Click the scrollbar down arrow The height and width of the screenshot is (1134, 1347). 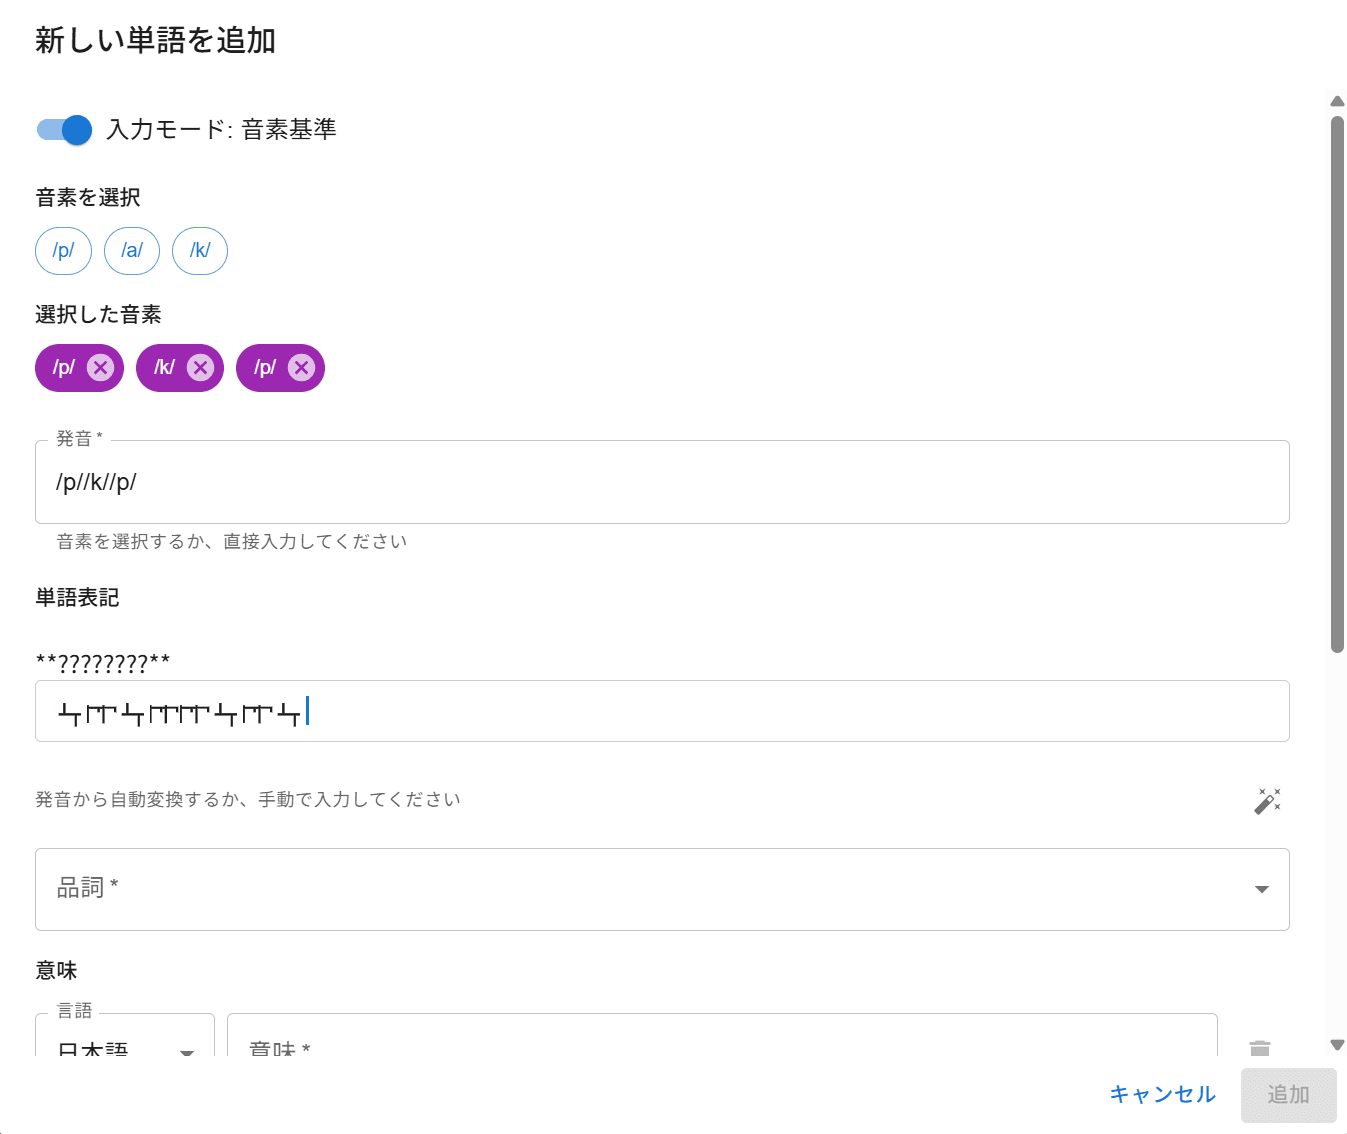(1337, 1045)
